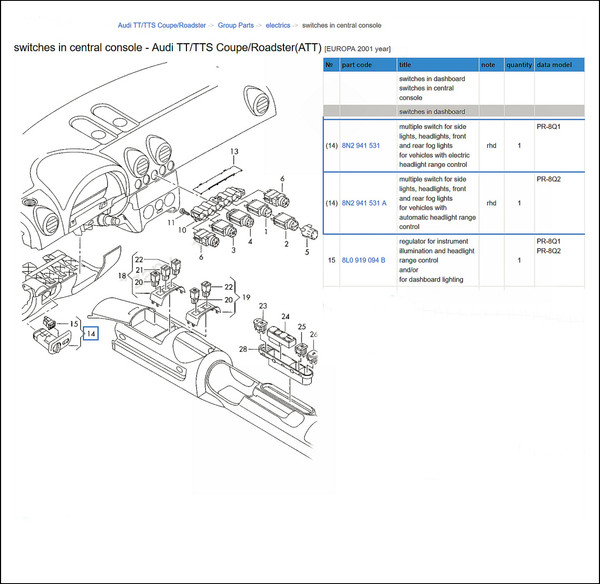Select callout 28 on the console switch panel
The image size is (600, 584).
(243, 348)
